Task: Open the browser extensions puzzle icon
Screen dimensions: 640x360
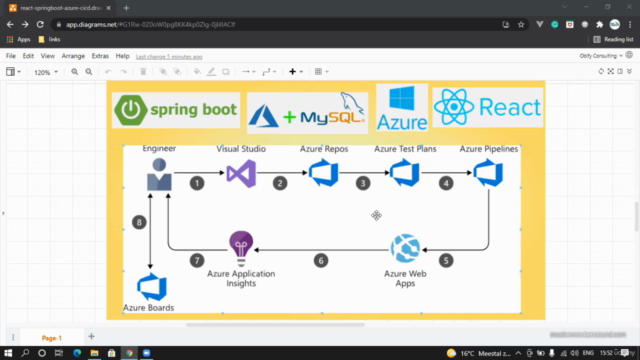Action: click(x=599, y=24)
